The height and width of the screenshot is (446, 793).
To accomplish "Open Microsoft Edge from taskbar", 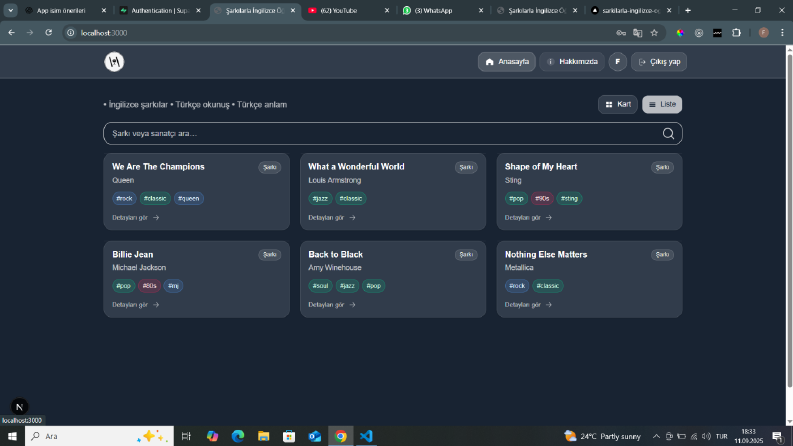I will 238,436.
